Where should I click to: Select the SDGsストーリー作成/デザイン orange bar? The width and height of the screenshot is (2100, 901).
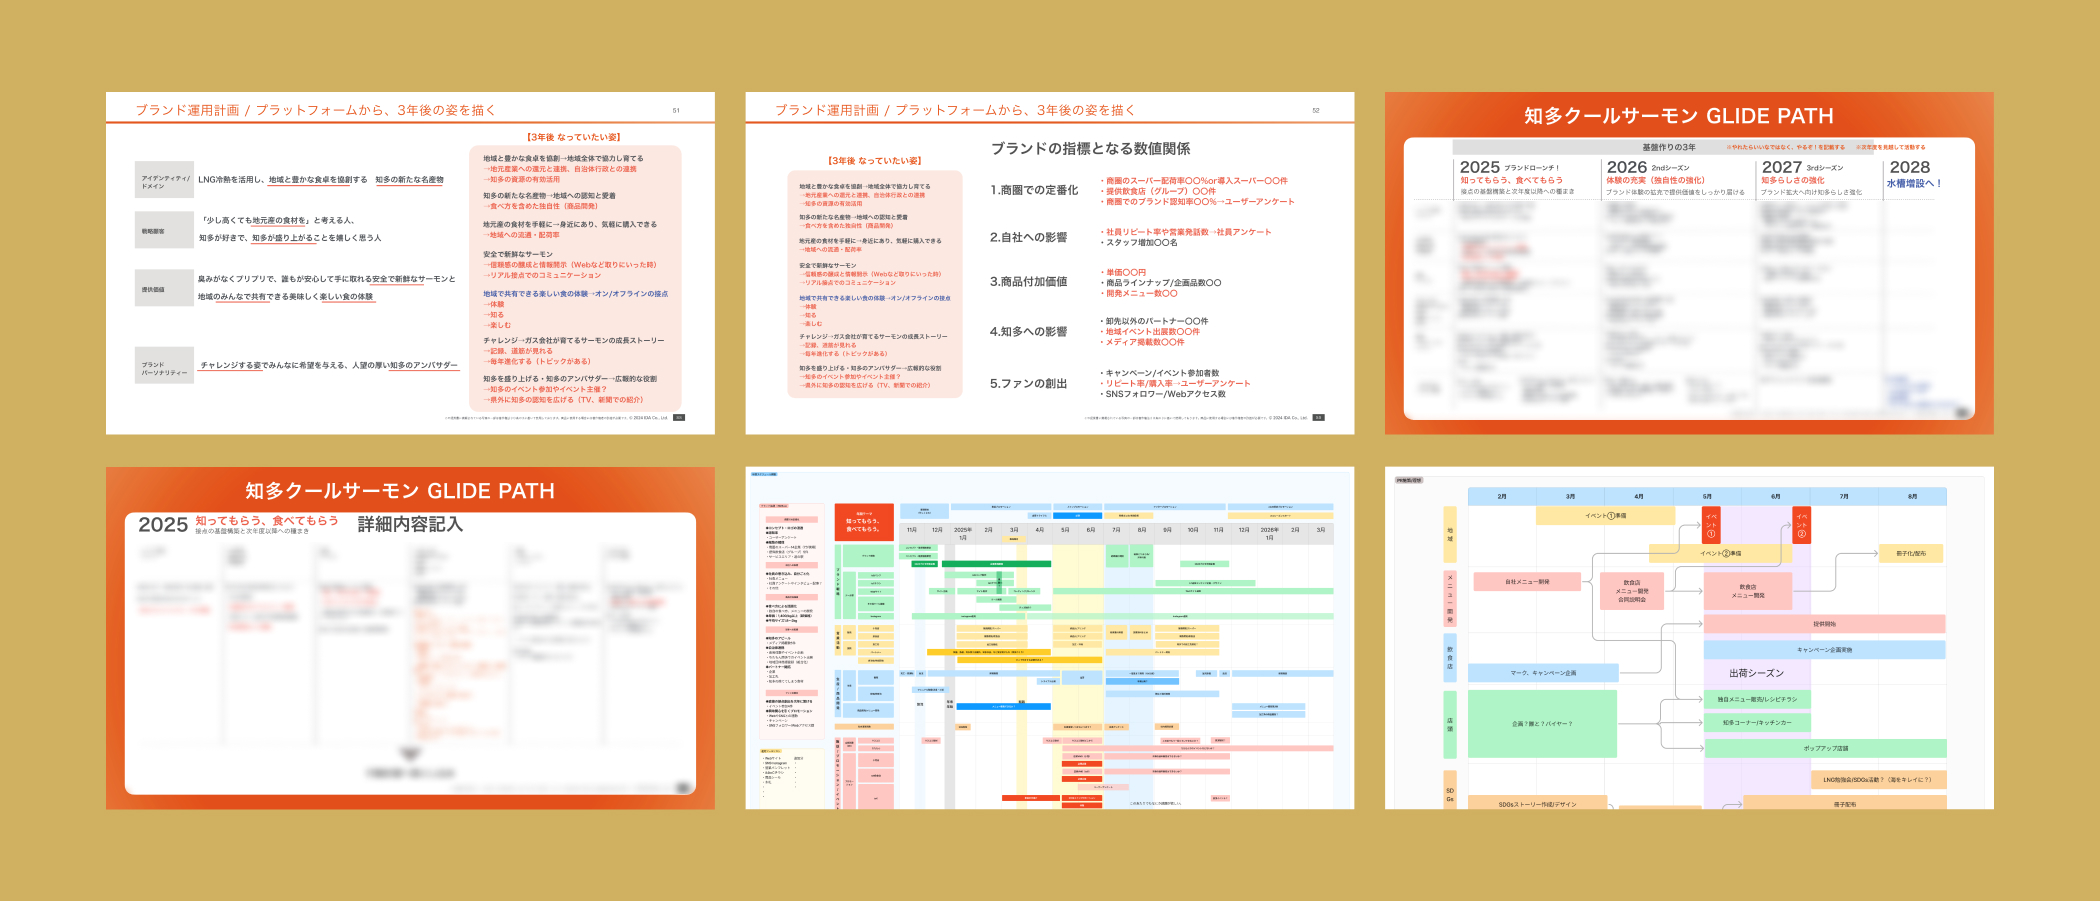click(x=1537, y=803)
